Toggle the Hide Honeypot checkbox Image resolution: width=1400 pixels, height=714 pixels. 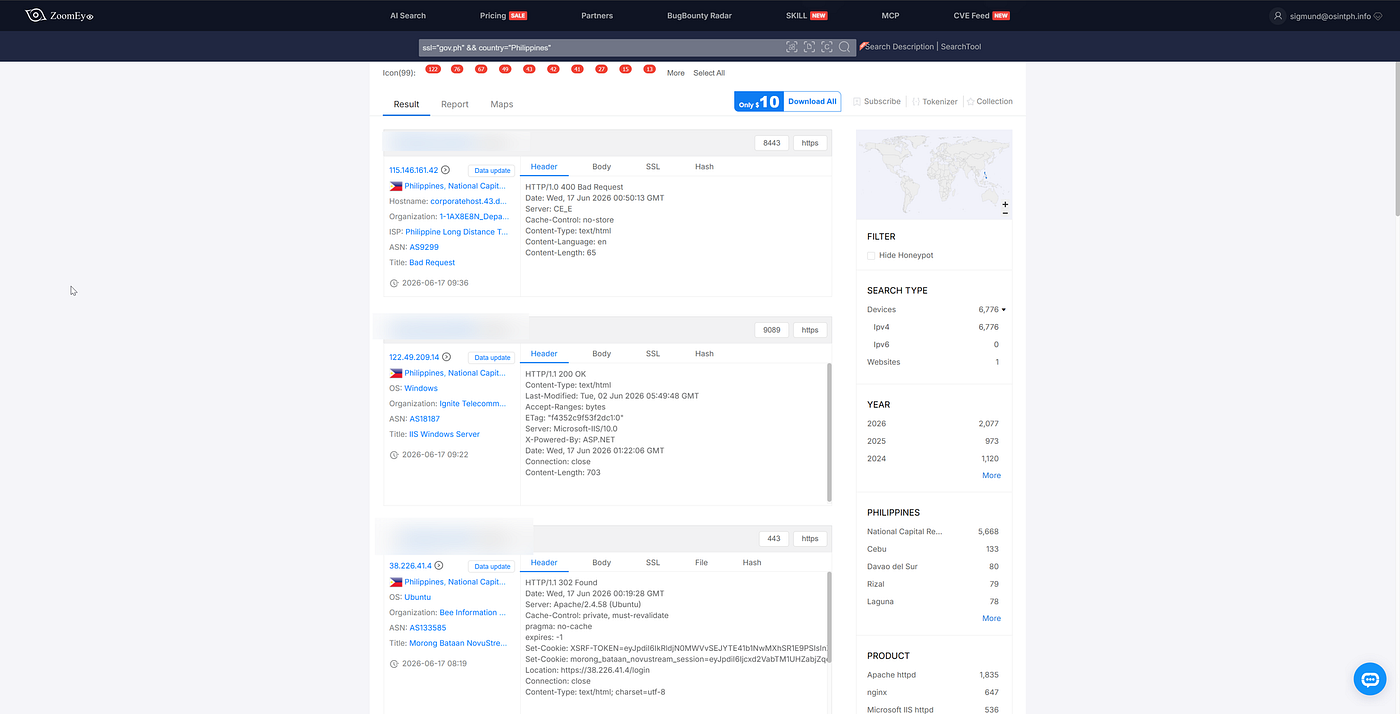click(871, 255)
